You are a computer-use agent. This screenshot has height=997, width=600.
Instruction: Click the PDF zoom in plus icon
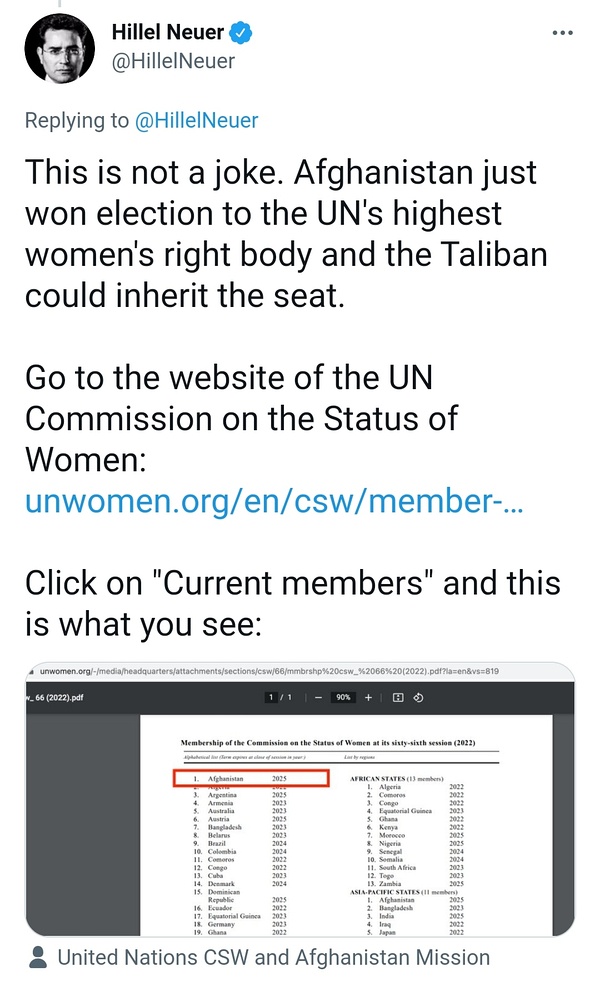368,697
